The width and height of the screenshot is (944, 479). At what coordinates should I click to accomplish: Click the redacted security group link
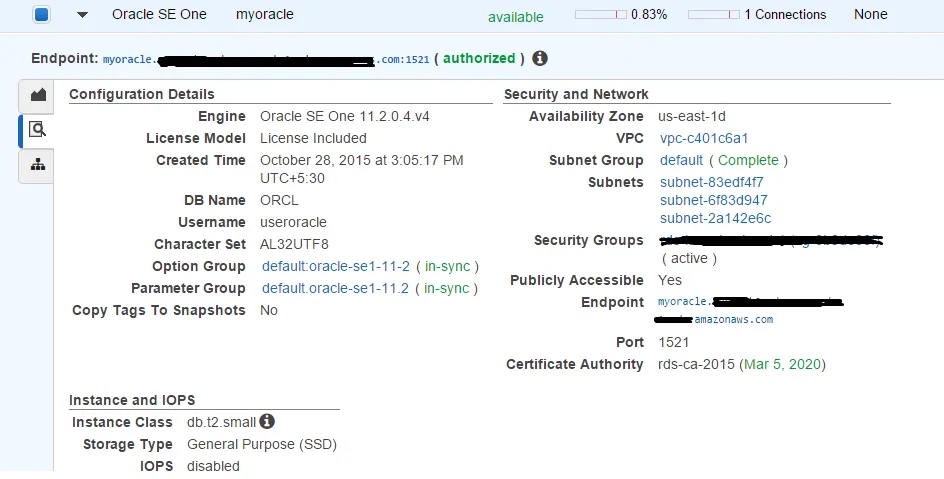click(x=771, y=241)
